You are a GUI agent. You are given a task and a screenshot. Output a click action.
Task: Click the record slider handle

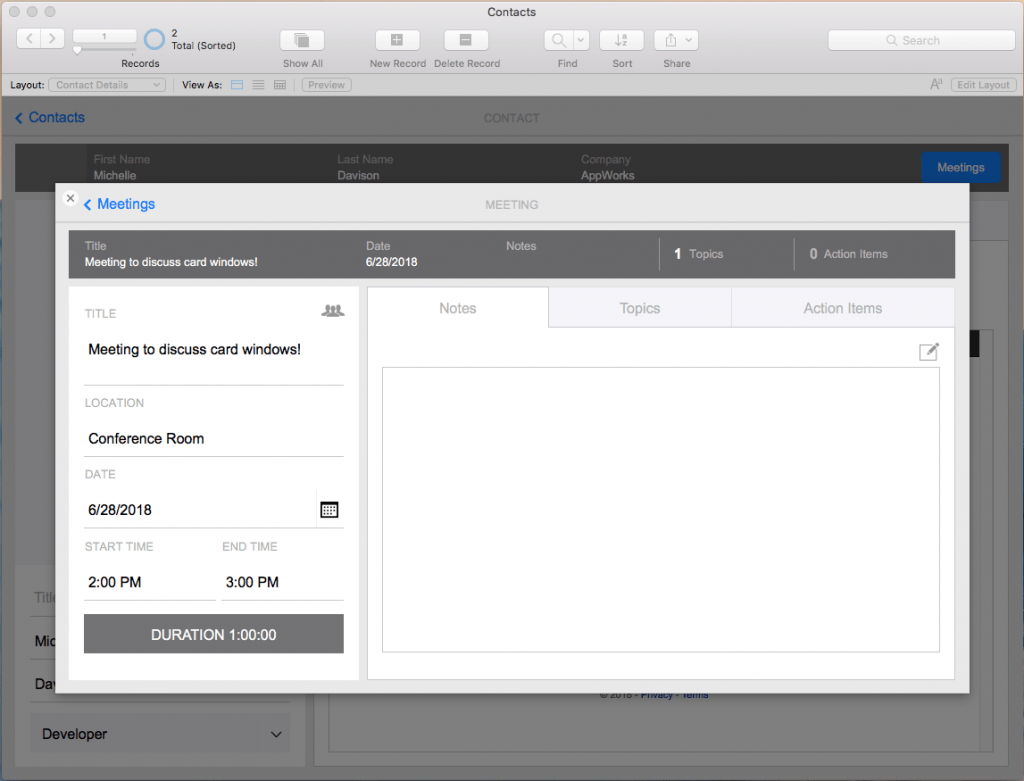[x=77, y=50]
